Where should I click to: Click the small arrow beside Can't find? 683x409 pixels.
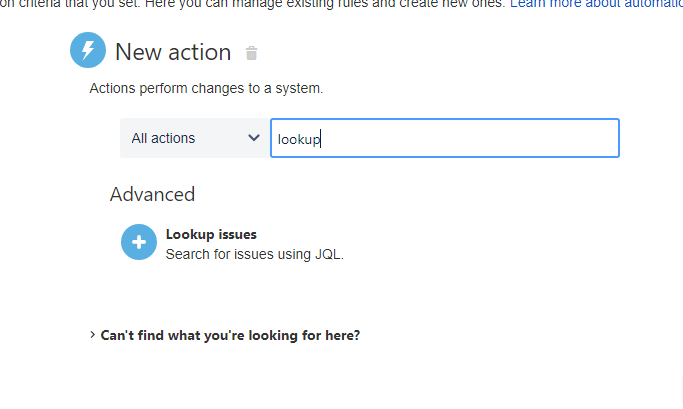(93, 335)
